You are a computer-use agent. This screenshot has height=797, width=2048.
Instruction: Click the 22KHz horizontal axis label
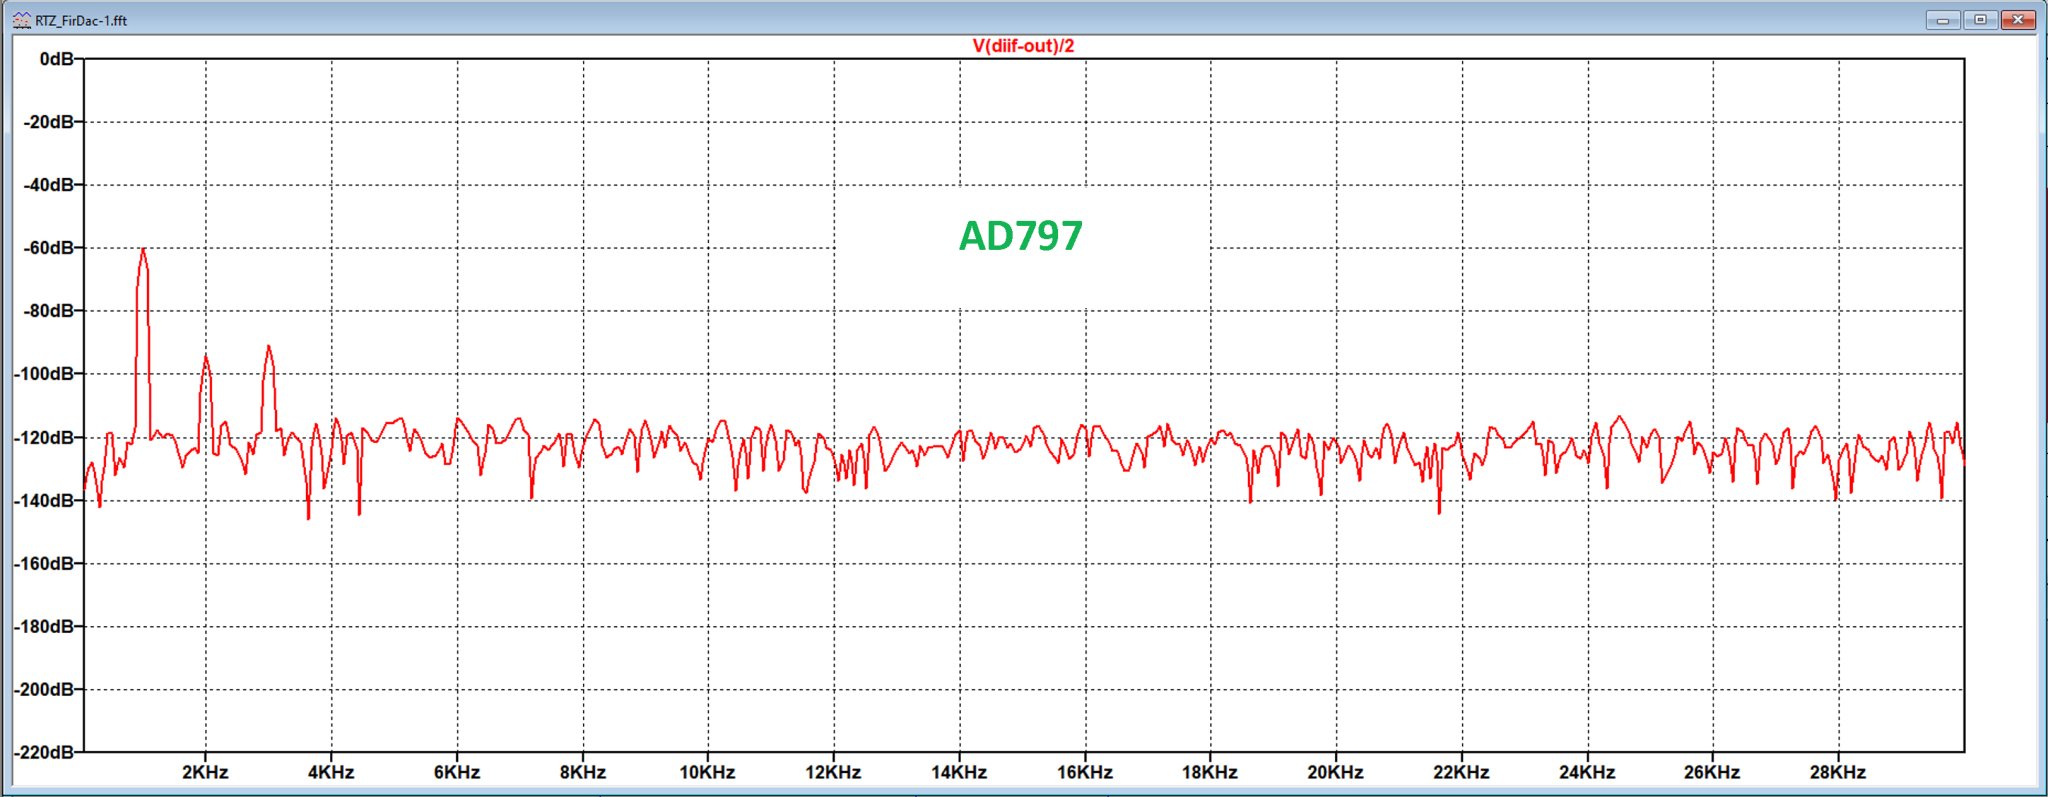(x=1462, y=772)
